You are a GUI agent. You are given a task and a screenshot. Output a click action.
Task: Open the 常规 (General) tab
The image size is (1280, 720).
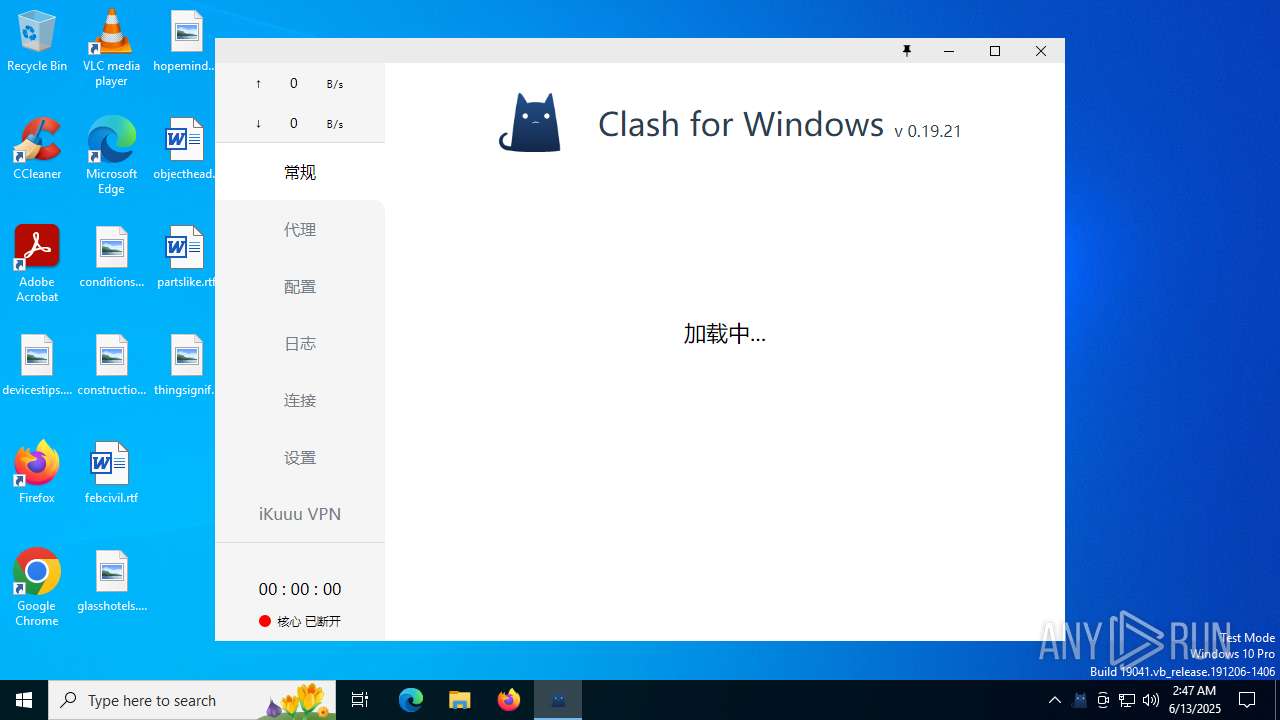[300, 172]
